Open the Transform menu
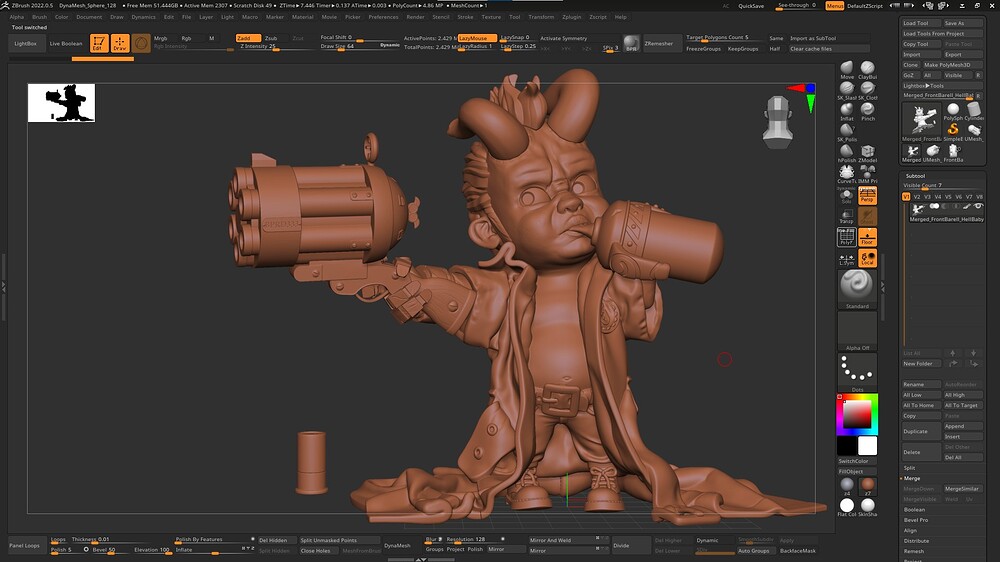1000x562 pixels. [x=541, y=17]
